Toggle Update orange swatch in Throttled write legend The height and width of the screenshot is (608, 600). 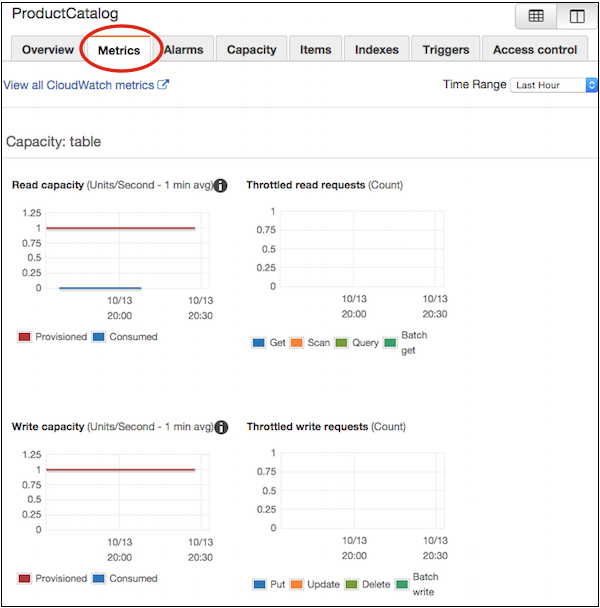(296, 584)
